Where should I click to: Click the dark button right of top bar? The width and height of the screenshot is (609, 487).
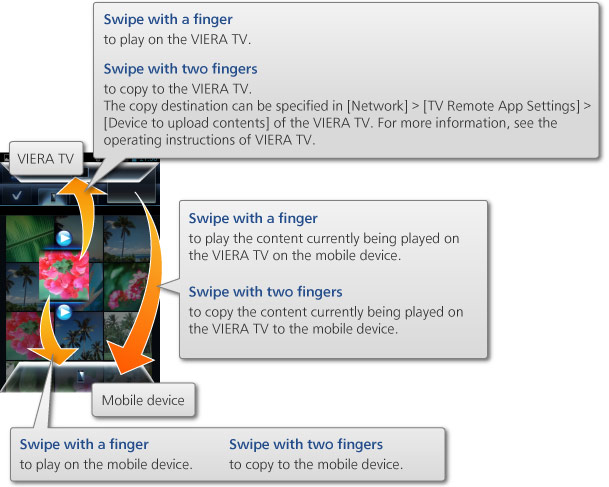click(131, 193)
